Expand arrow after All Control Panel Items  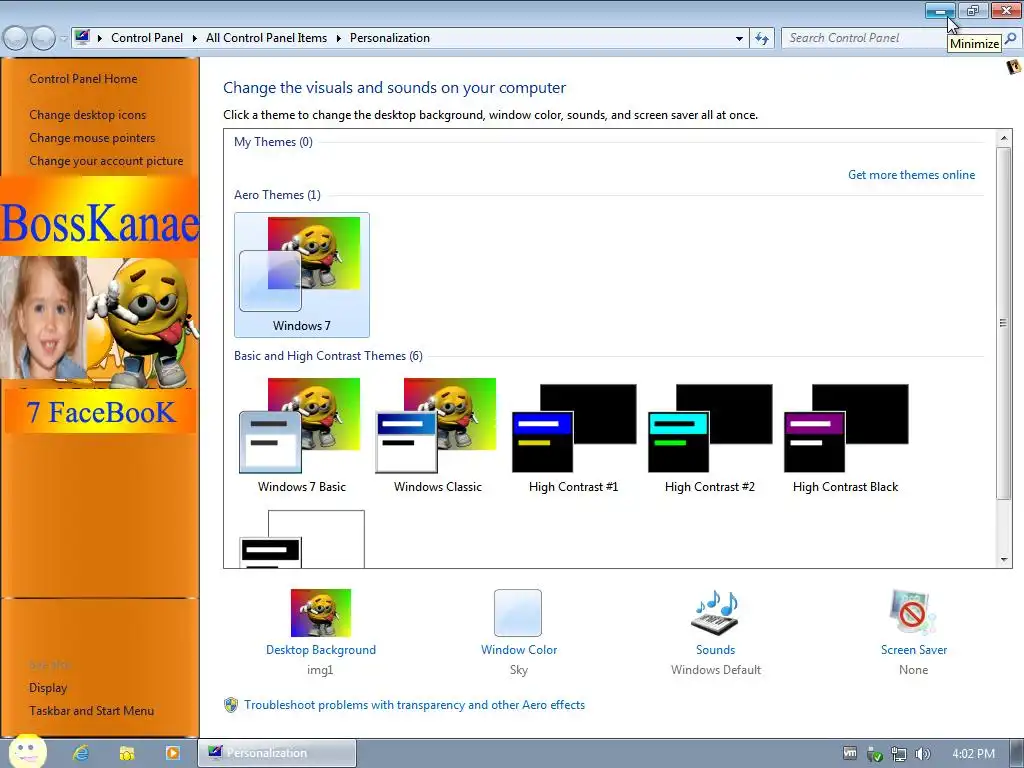339,38
